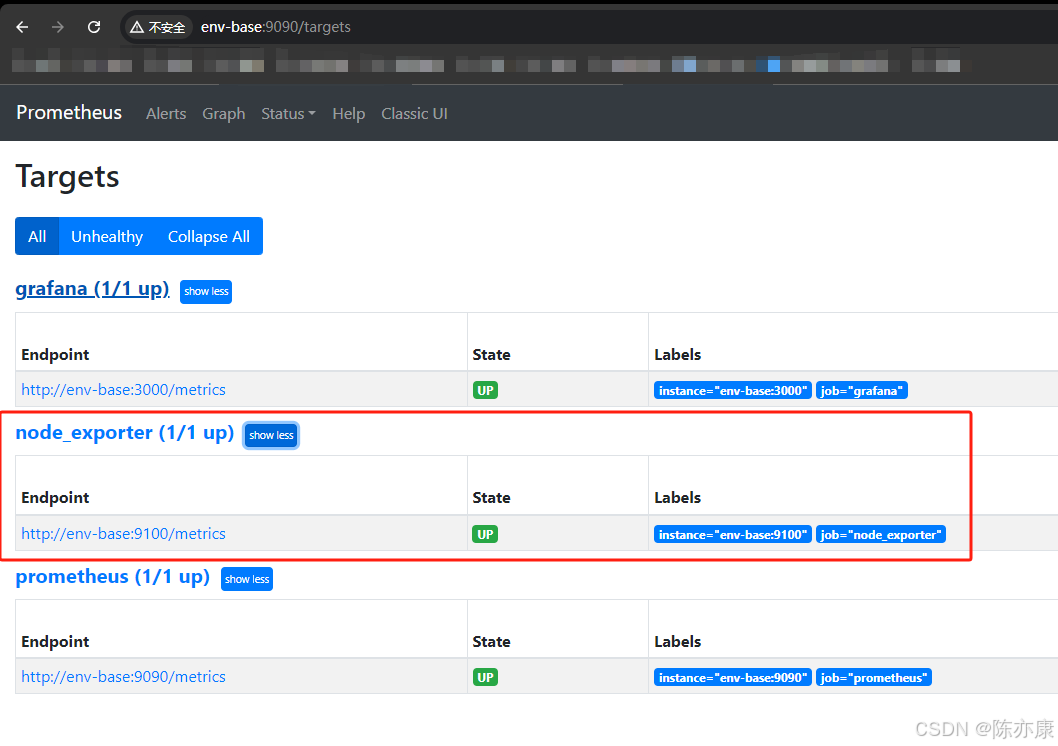Click UP state badge in node_exporter row
Viewport: 1058px width, 746px height.
point(485,534)
